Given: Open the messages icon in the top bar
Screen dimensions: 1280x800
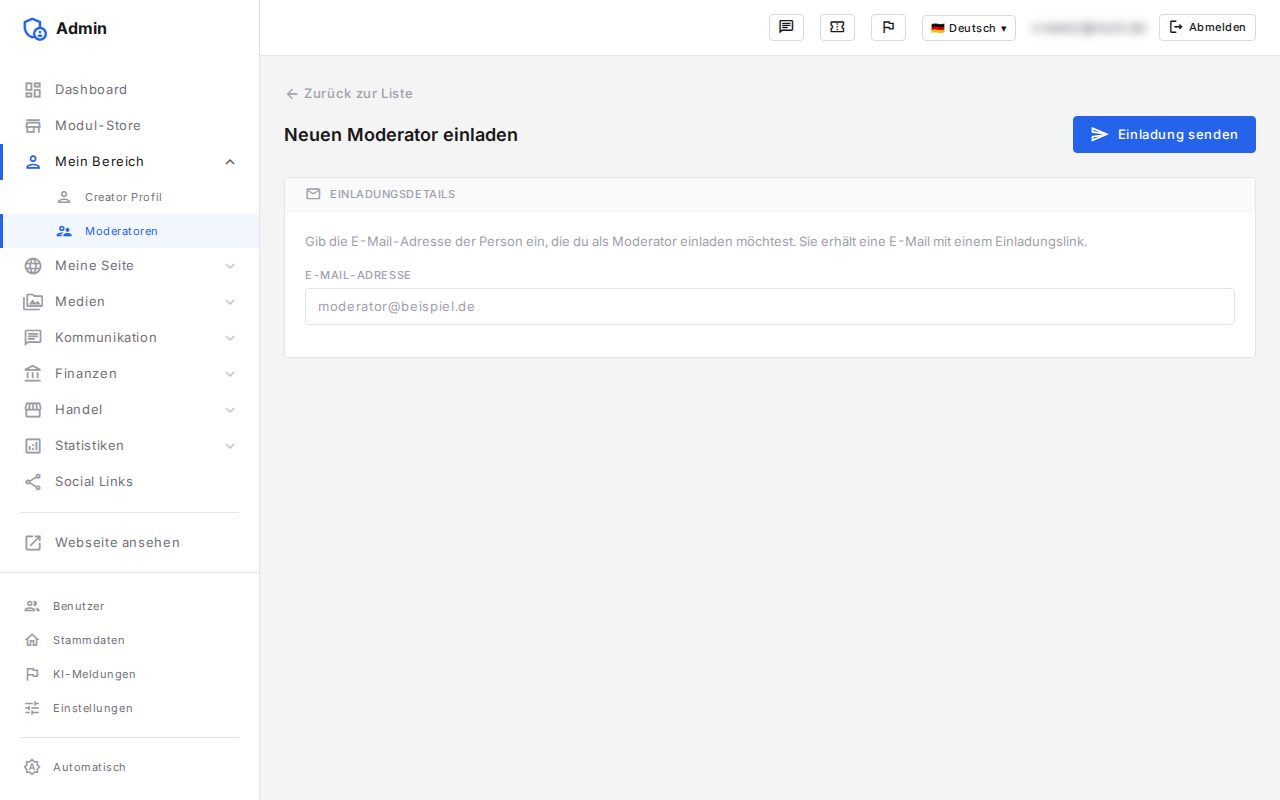Looking at the screenshot, I should click(x=786, y=27).
